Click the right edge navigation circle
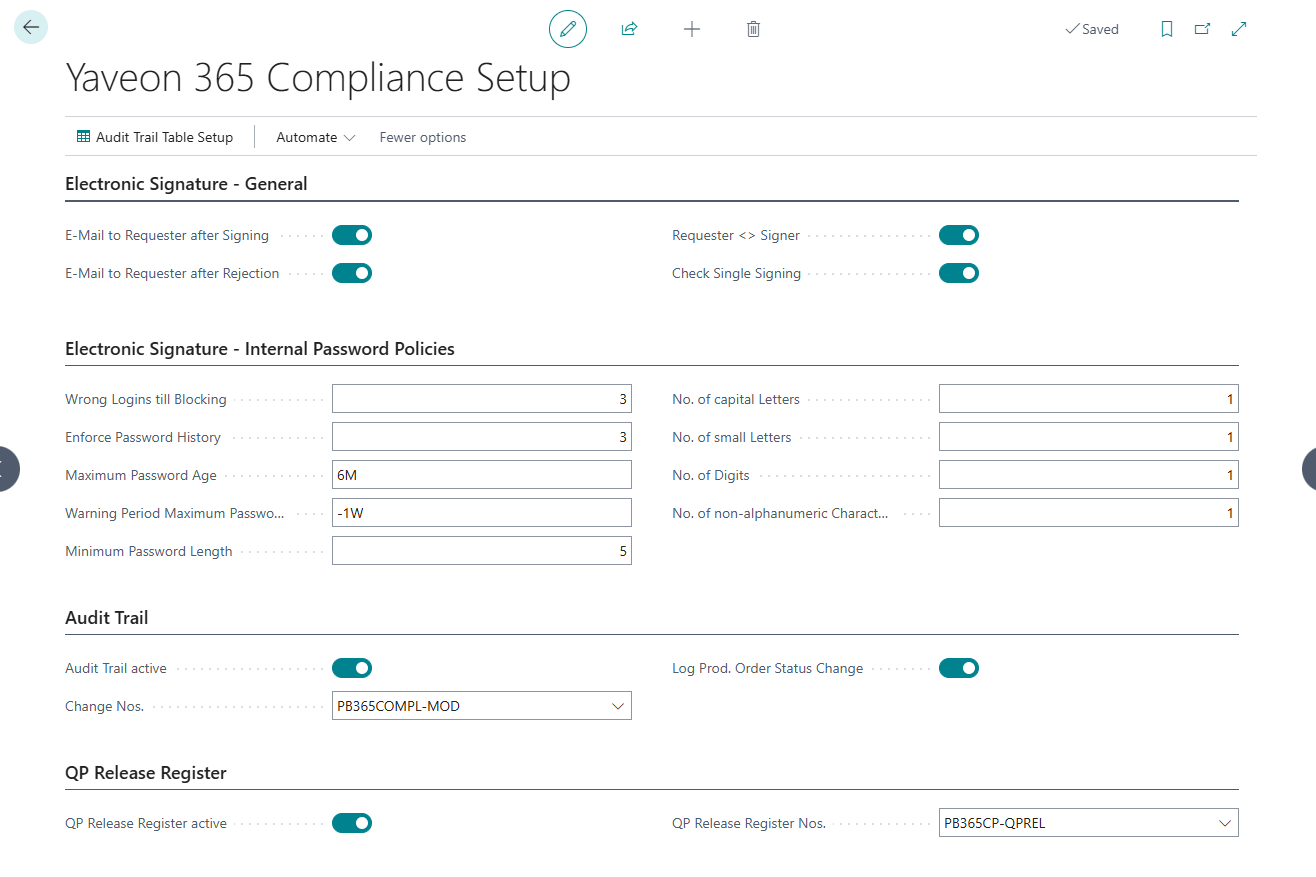Image resolution: width=1316 pixels, height=877 pixels. tap(1309, 468)
